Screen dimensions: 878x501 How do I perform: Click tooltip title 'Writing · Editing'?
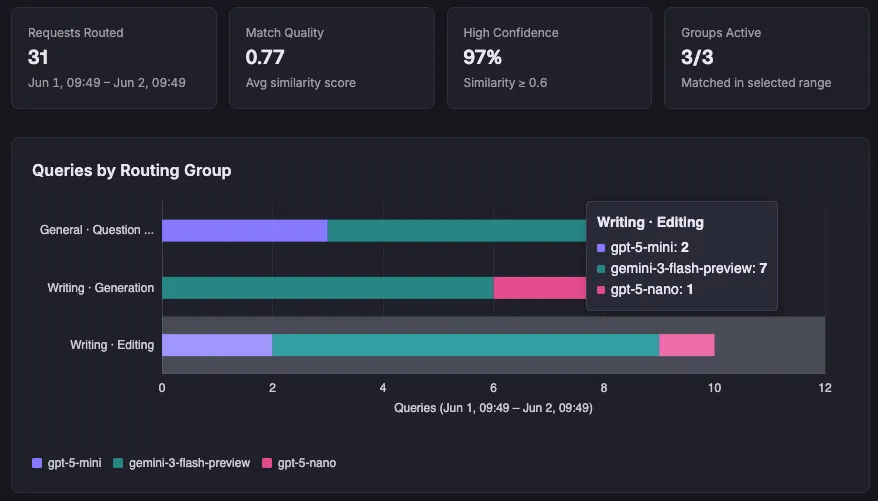(650, 222)
